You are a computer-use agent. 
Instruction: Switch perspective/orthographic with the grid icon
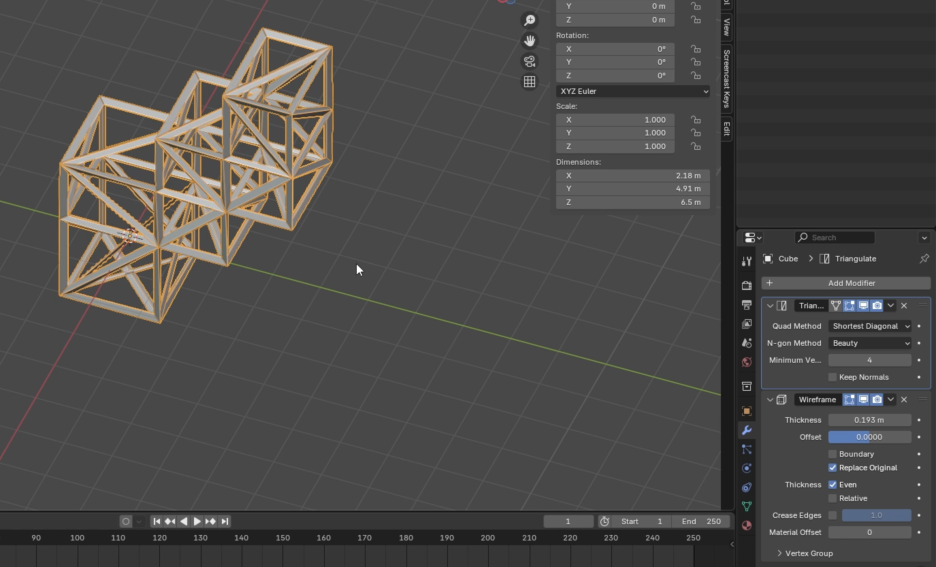(x=529, y=82)
